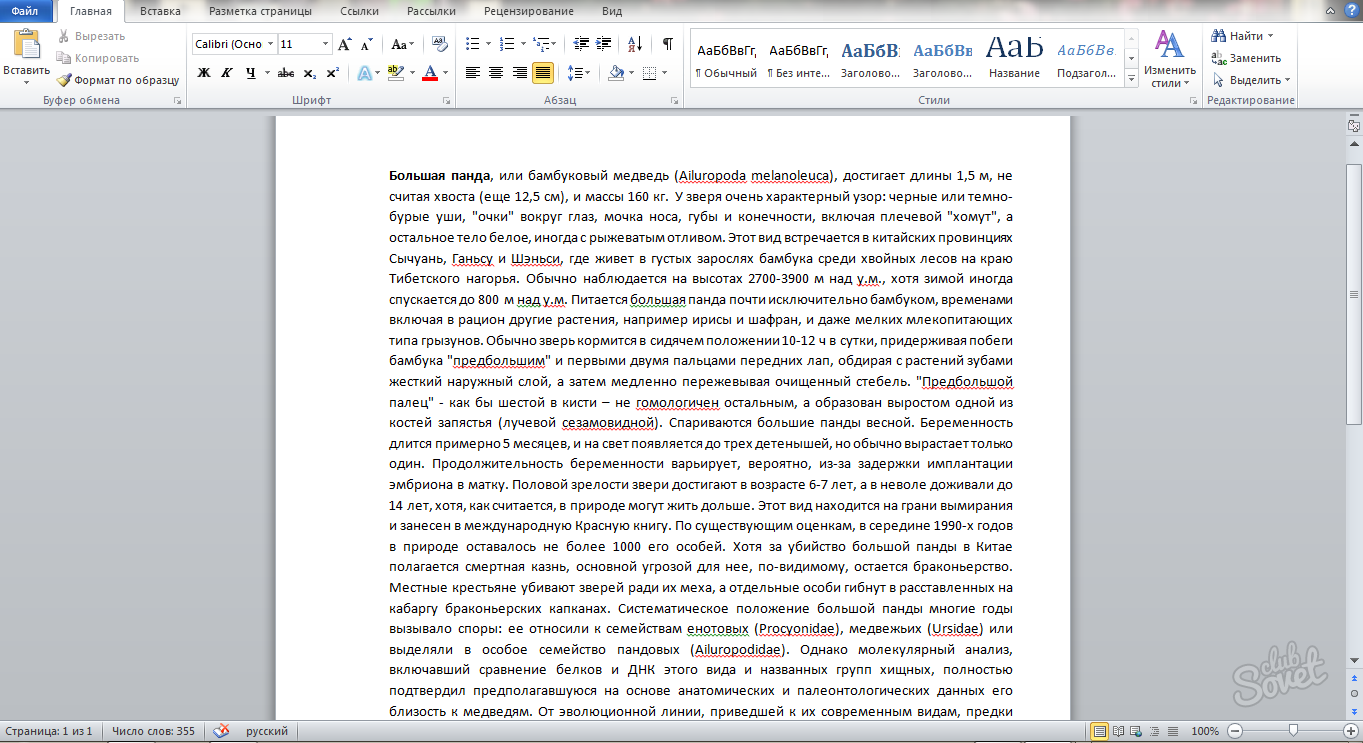The image size is (1363, 743).
Task: Apply the Обычный style
Action: 726,59
